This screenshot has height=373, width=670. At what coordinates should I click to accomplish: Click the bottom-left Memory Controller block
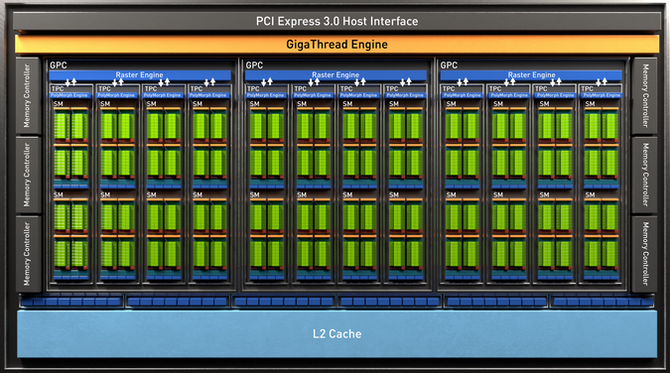28,254
